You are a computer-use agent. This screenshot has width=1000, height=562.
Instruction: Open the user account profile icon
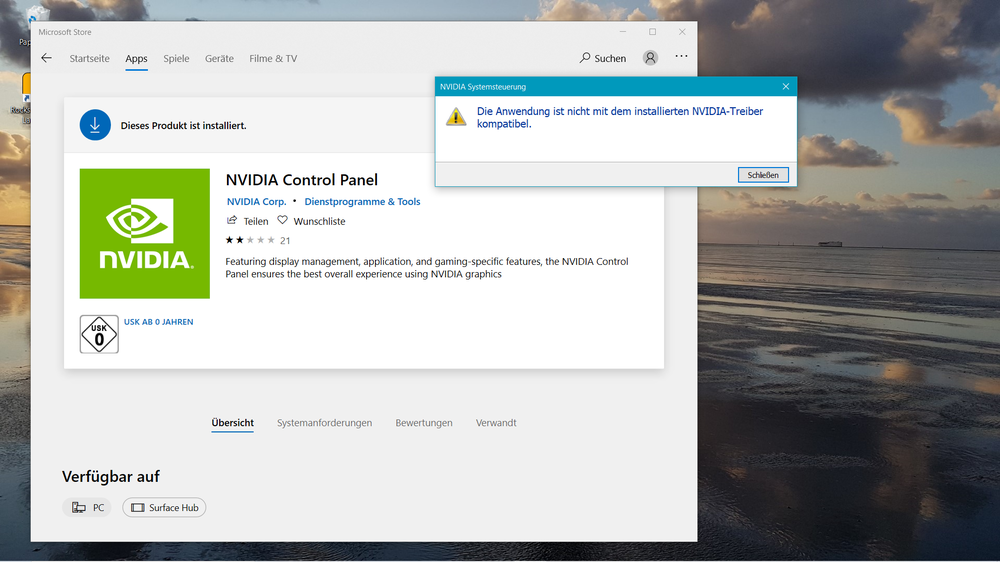point(650,58)
